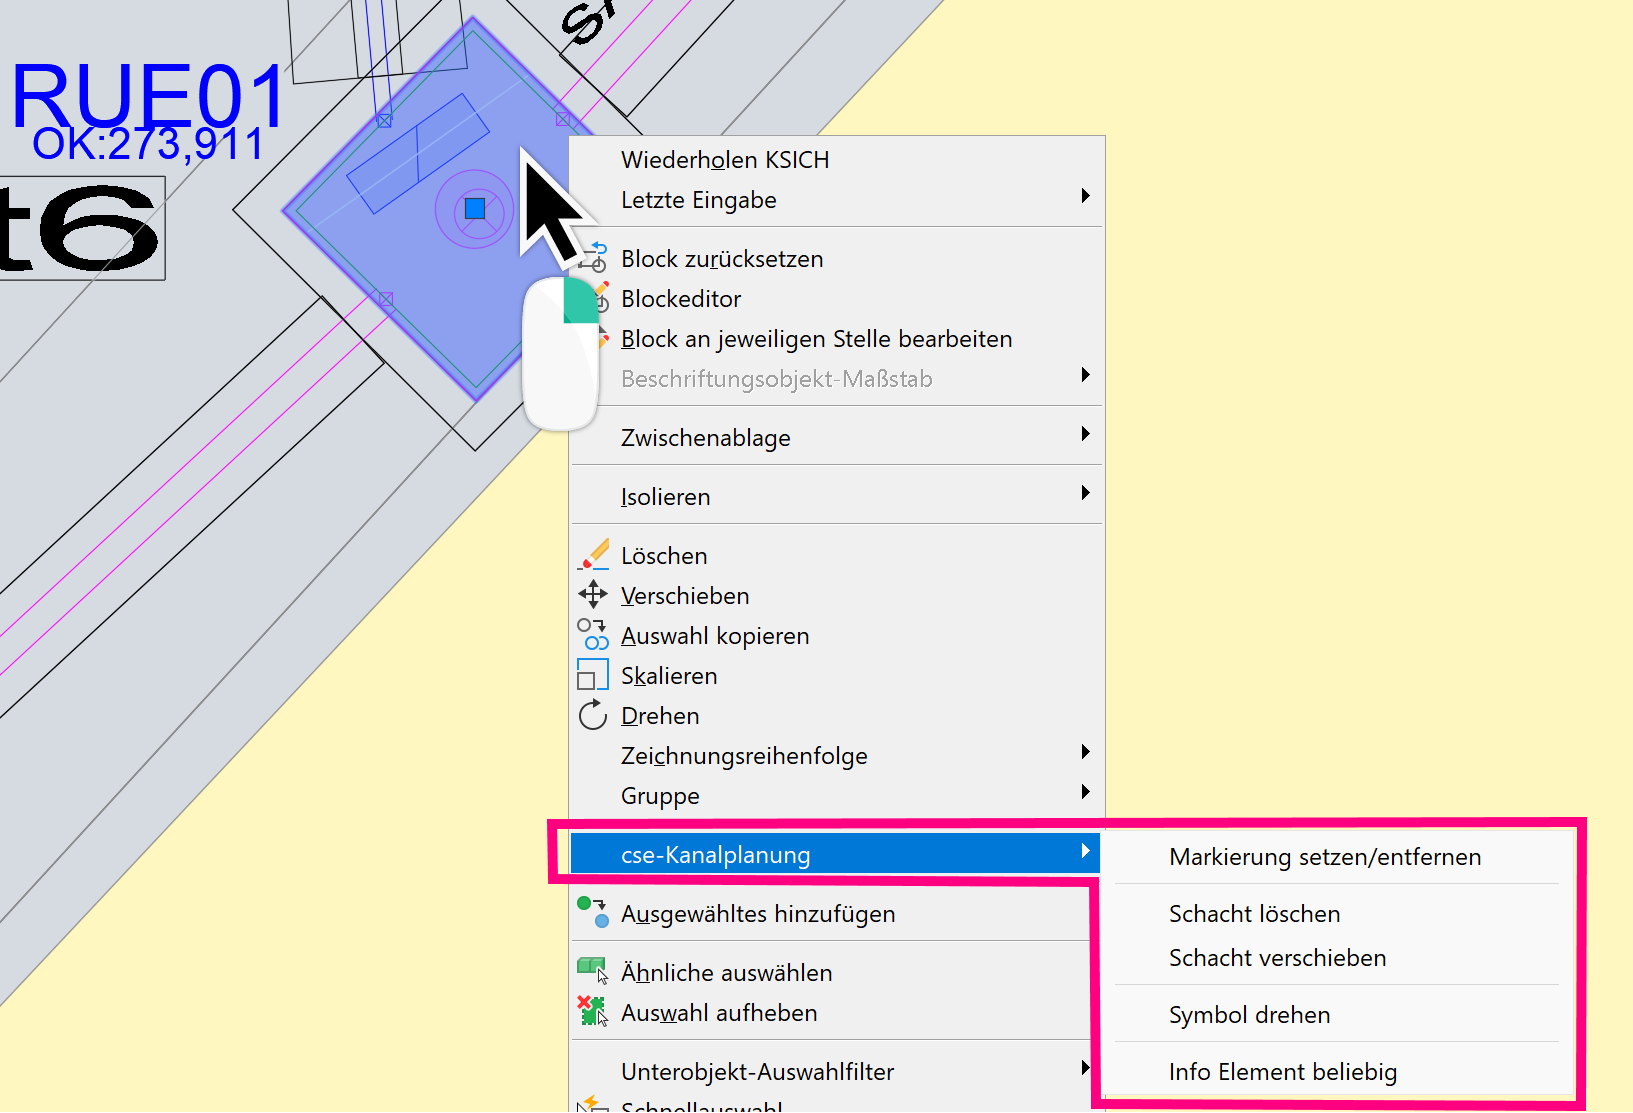Click the Auswahl kopieren icon
Viewport: 1633px width, 1113px height.
pos(593,635)
